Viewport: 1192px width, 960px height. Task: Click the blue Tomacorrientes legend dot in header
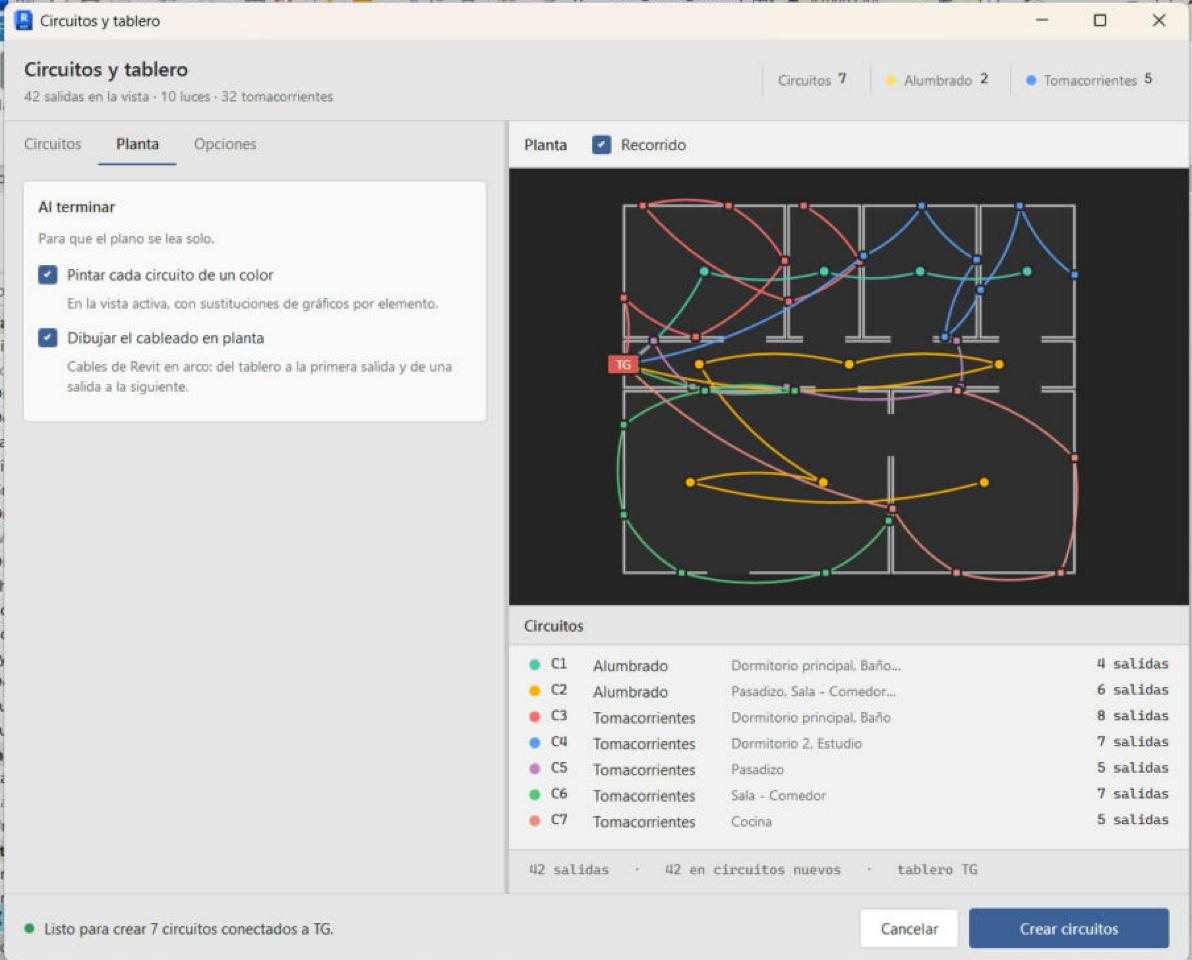click(1031, 80)
